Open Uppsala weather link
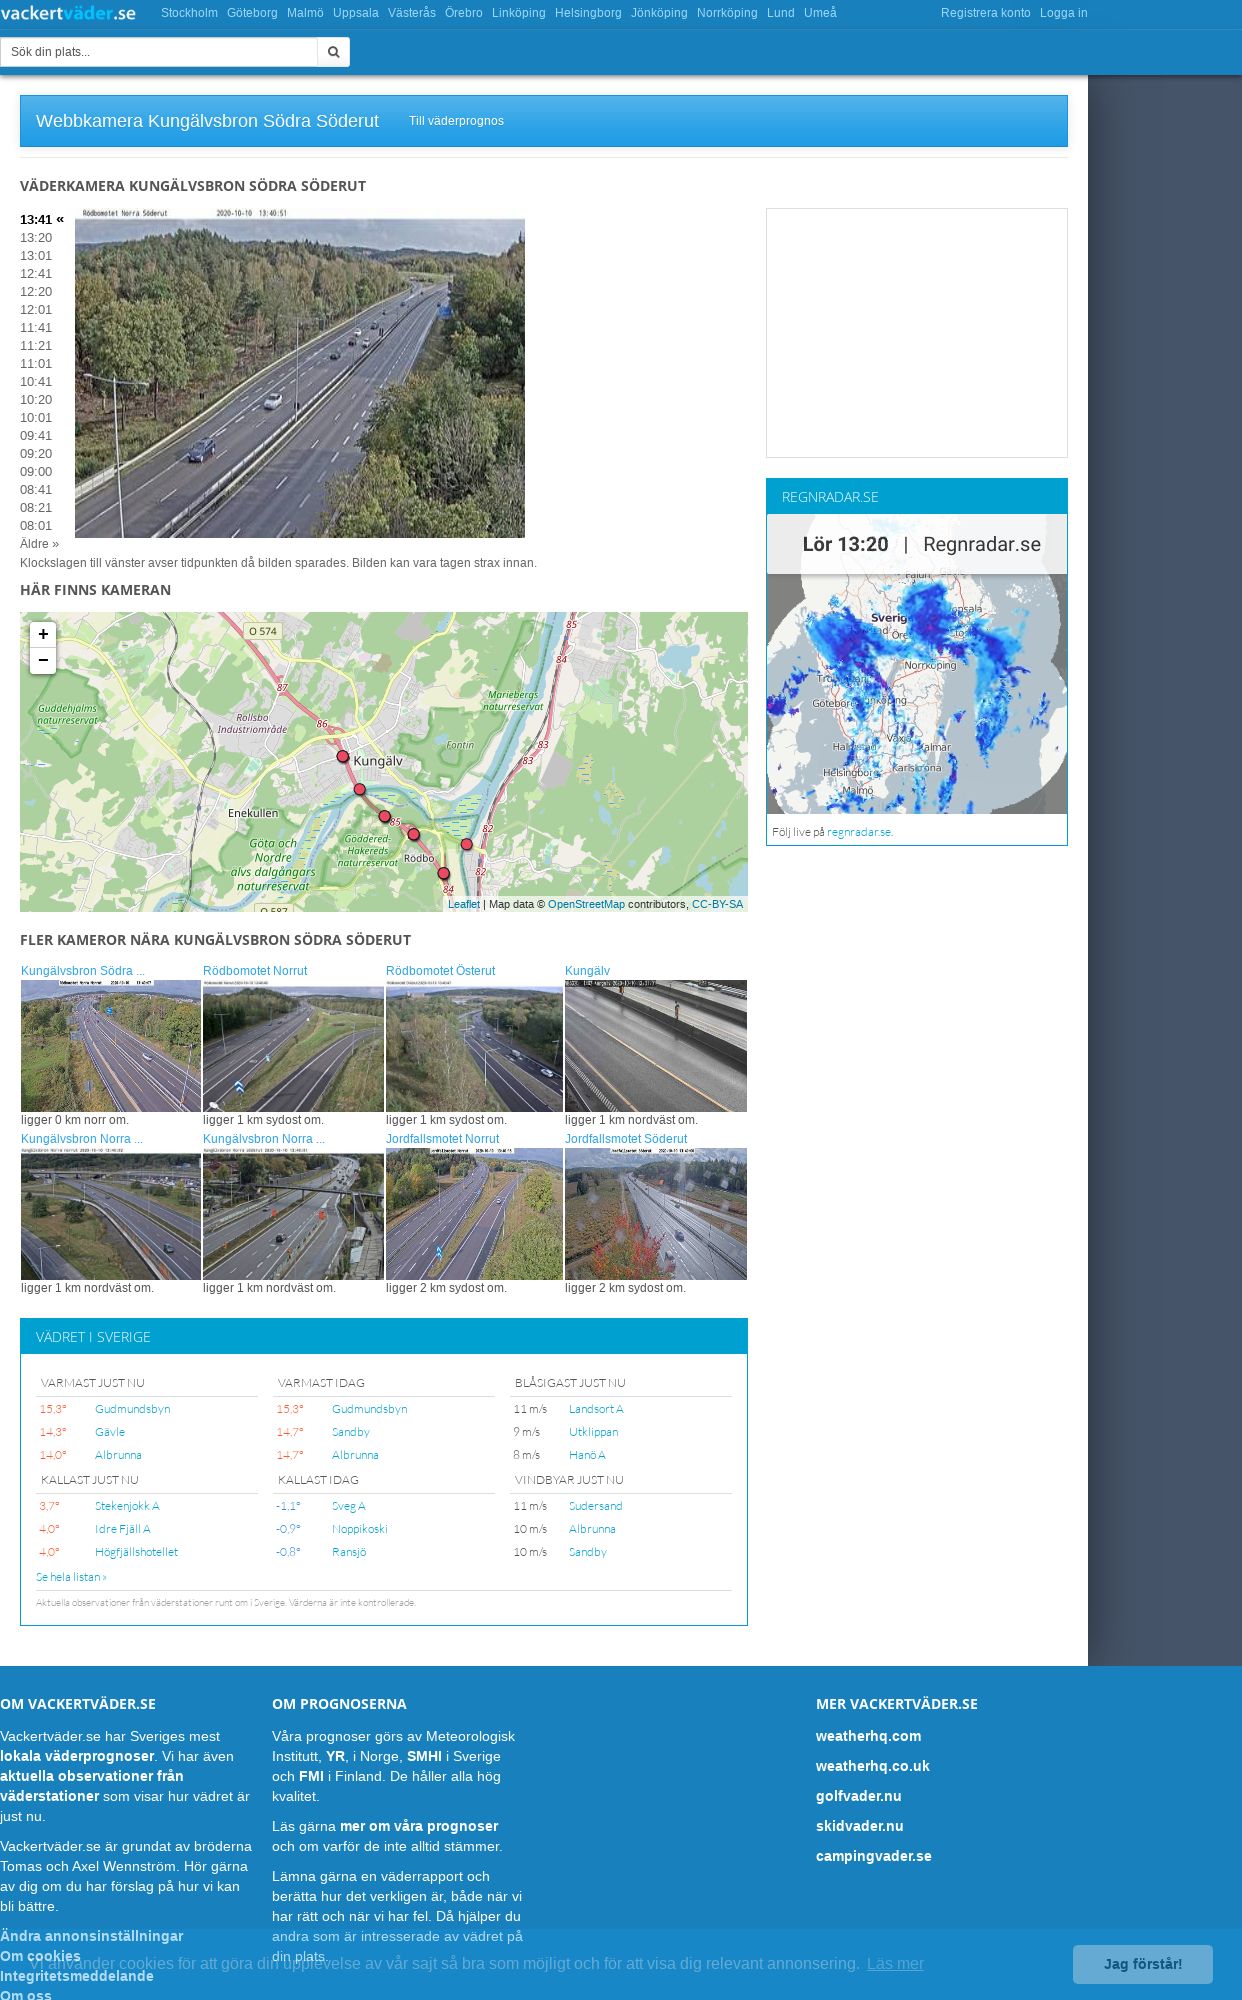Image resolution: width=1242 pixels, height=2000 pixels. [356, 13]
